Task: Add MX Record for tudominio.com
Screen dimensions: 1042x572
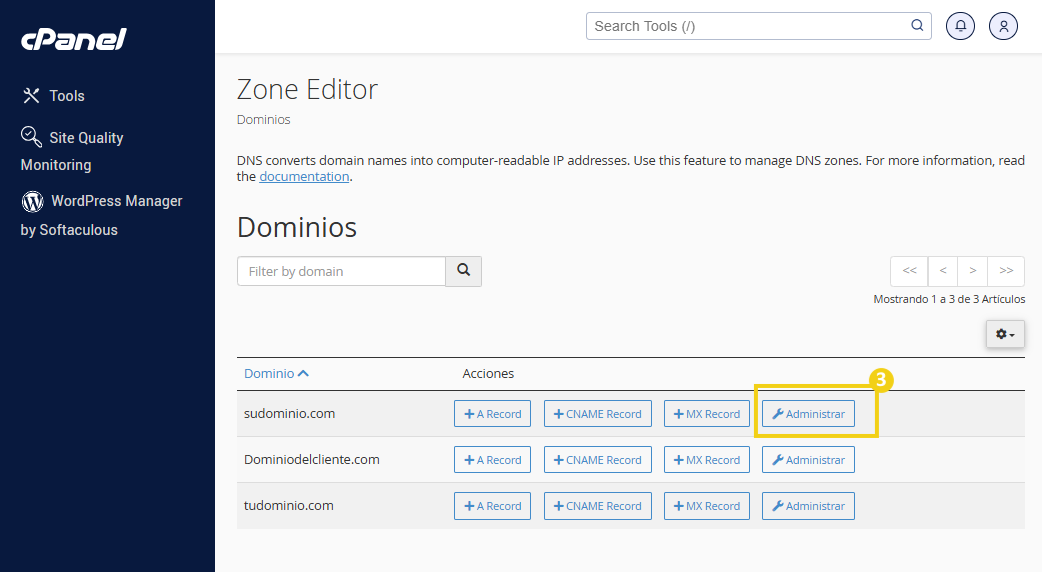Action: pyautogui.click(x=706, y=506)
